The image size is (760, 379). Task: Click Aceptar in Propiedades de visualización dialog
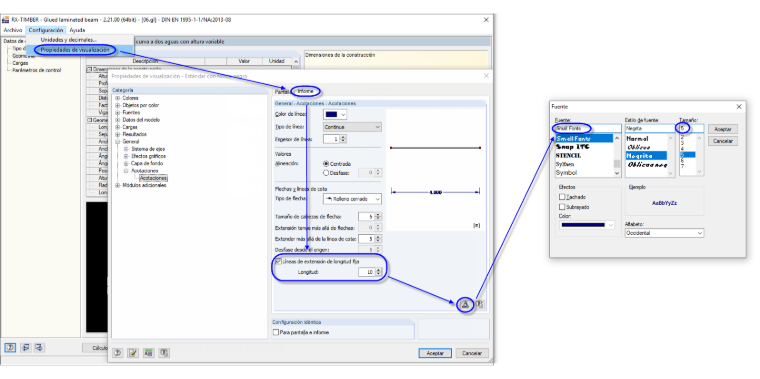pos(435,353)
